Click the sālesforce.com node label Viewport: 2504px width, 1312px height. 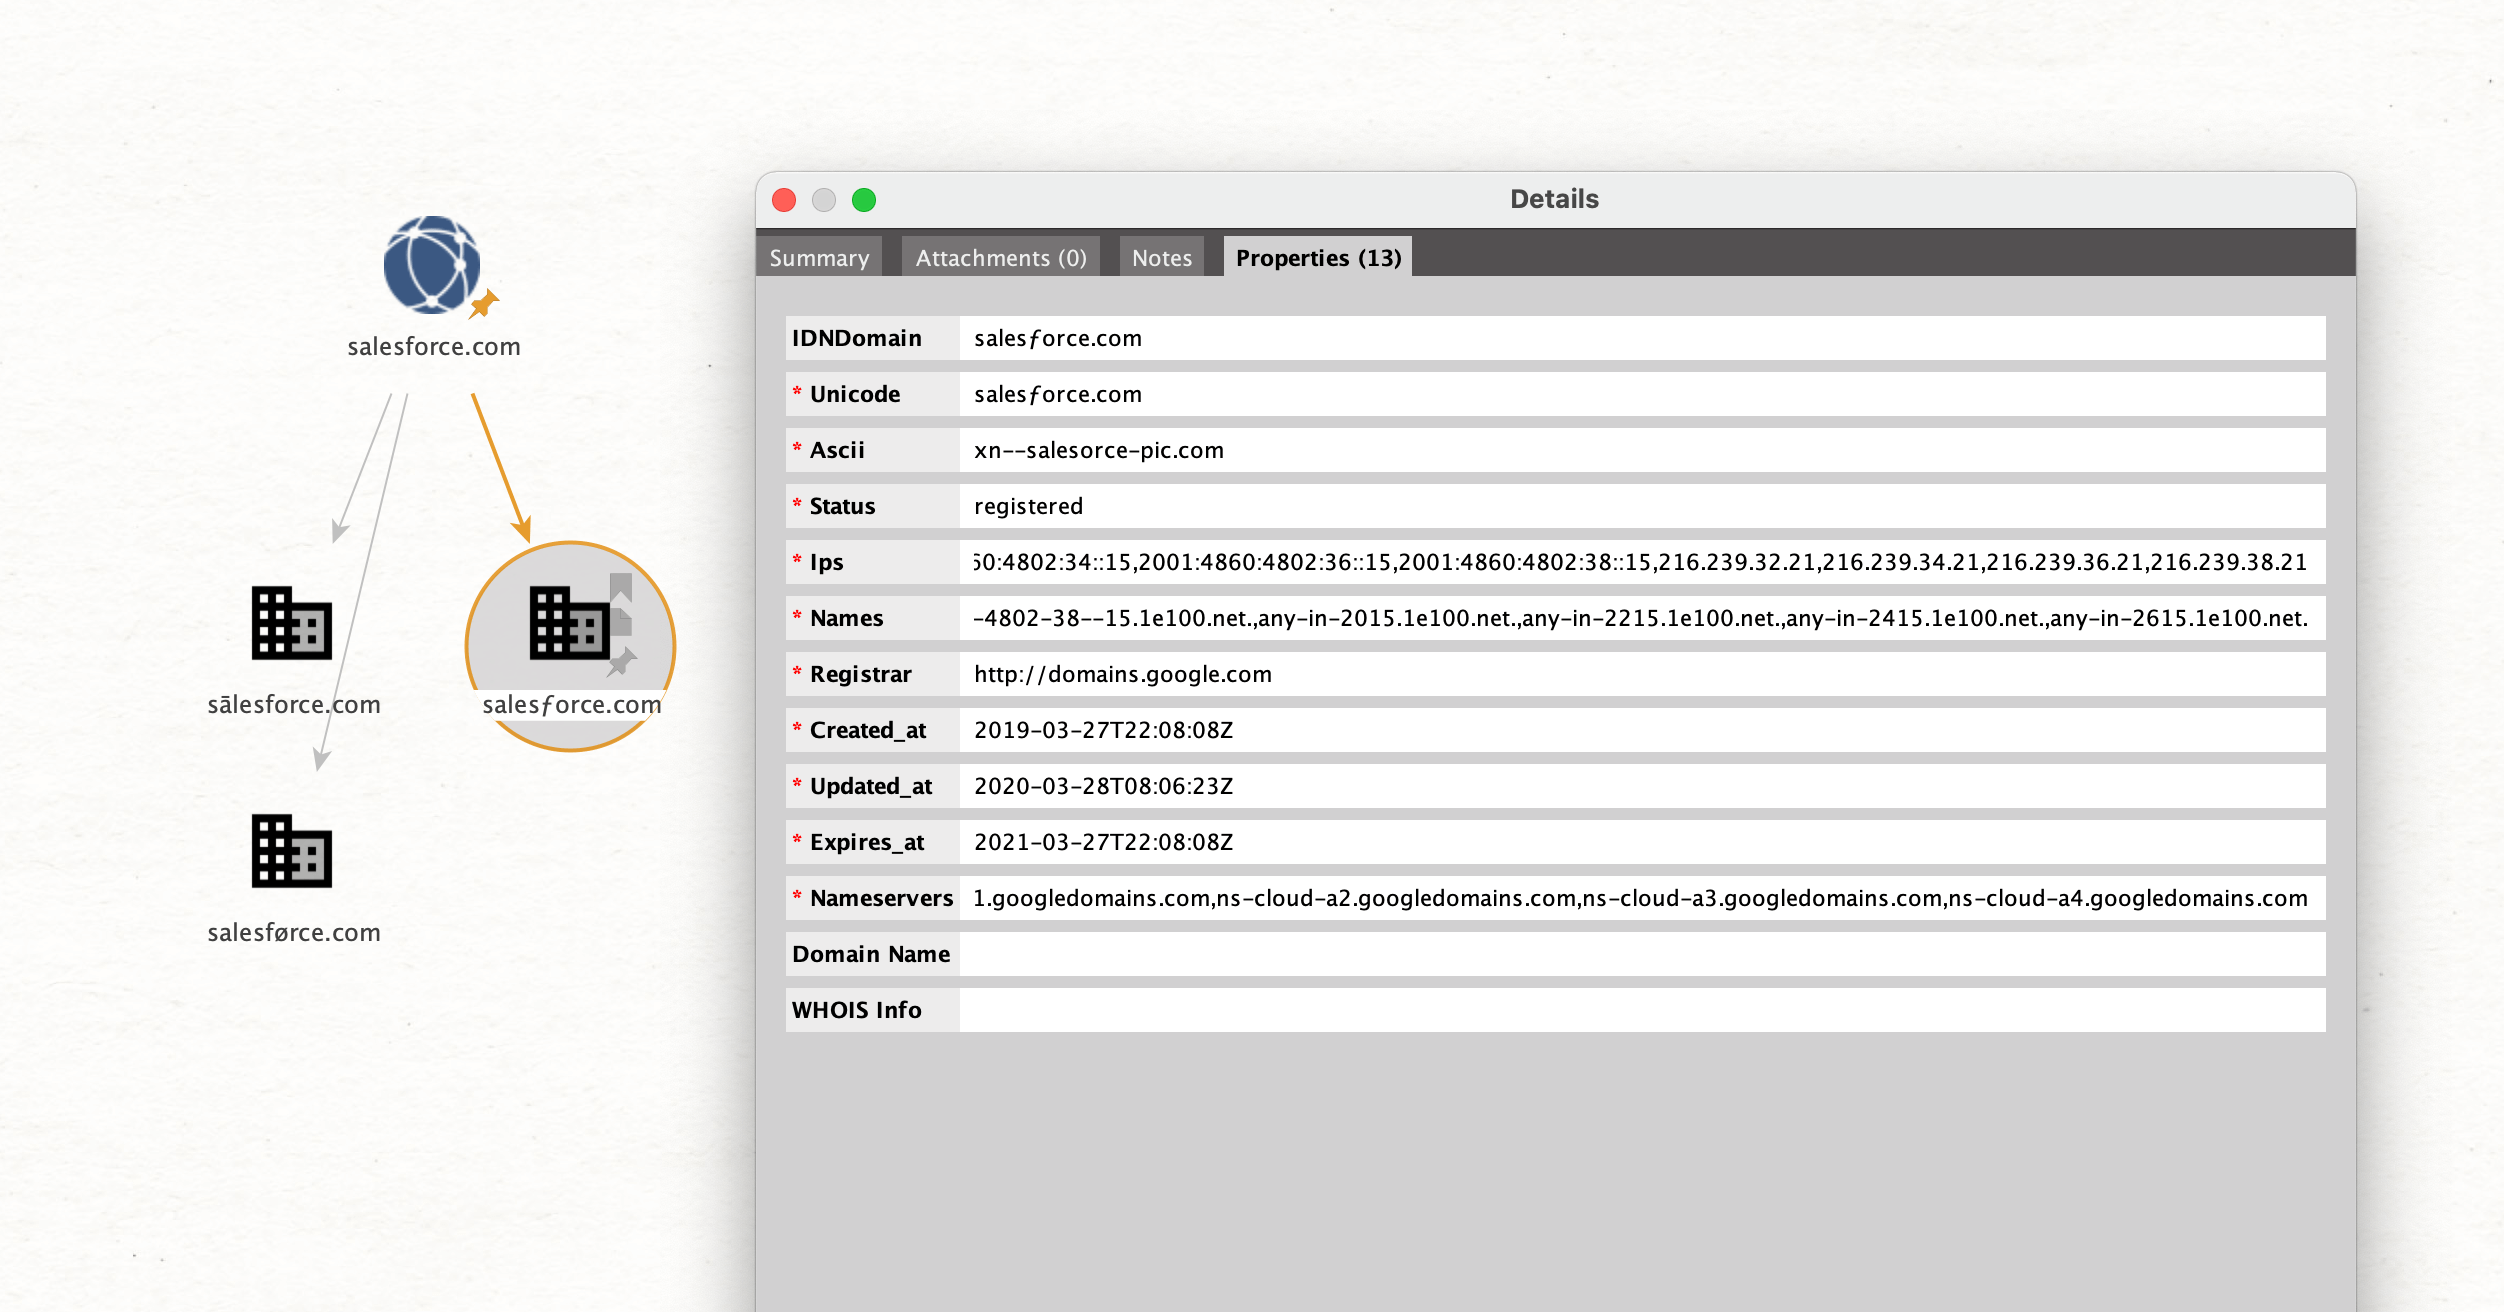pyautogui.click(x=294, y=704)
